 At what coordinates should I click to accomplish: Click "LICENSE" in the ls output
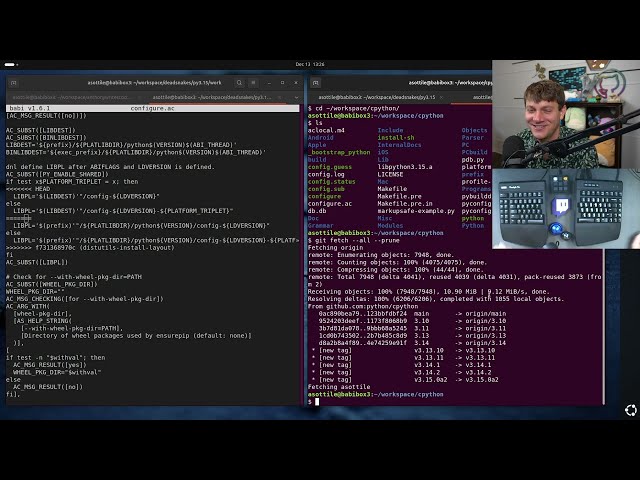click(390, 174)
